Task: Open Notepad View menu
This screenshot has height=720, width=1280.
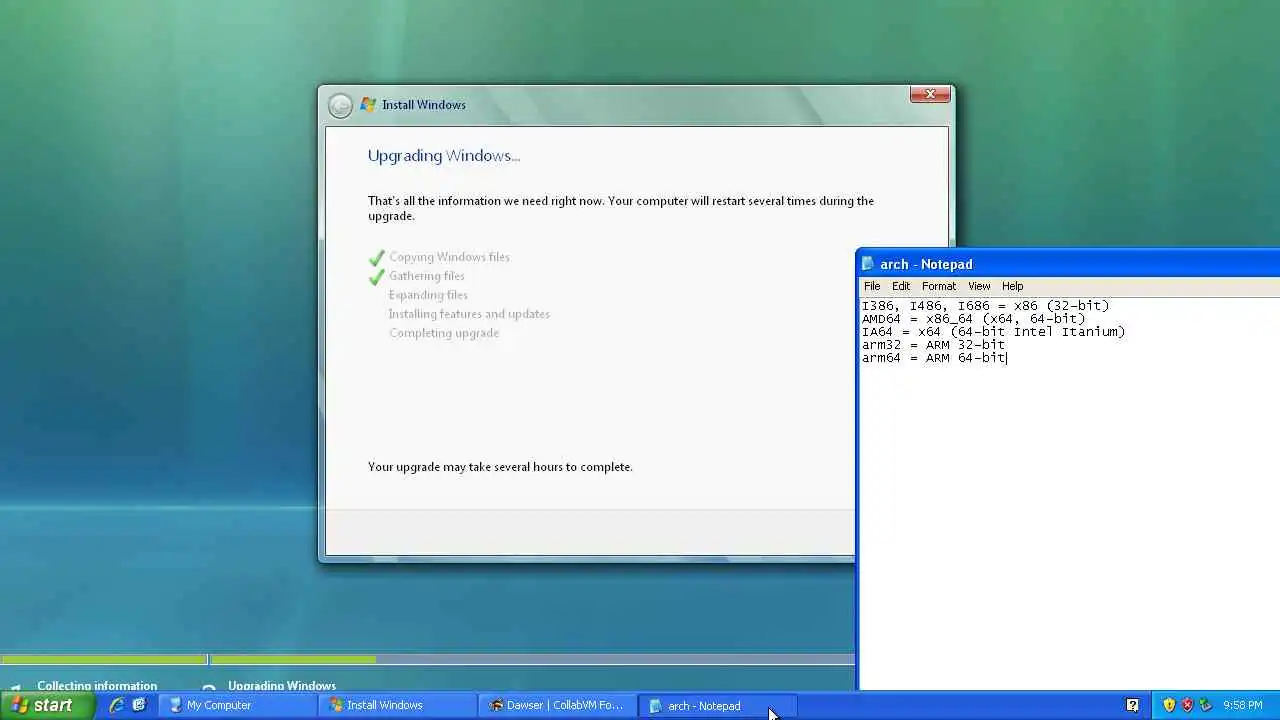Action: (979, 286)
